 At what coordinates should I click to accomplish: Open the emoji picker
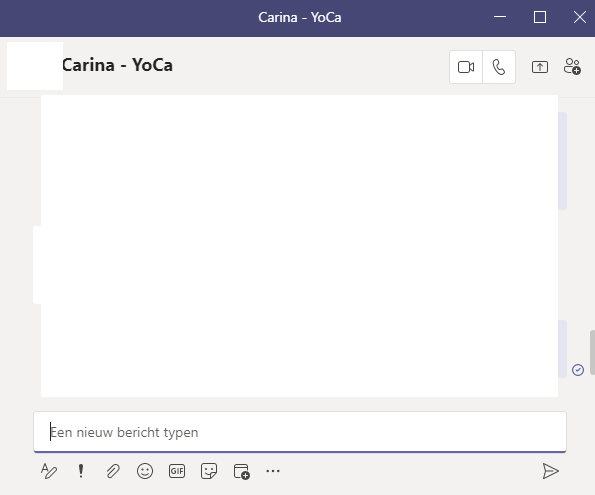click(145, 471)
